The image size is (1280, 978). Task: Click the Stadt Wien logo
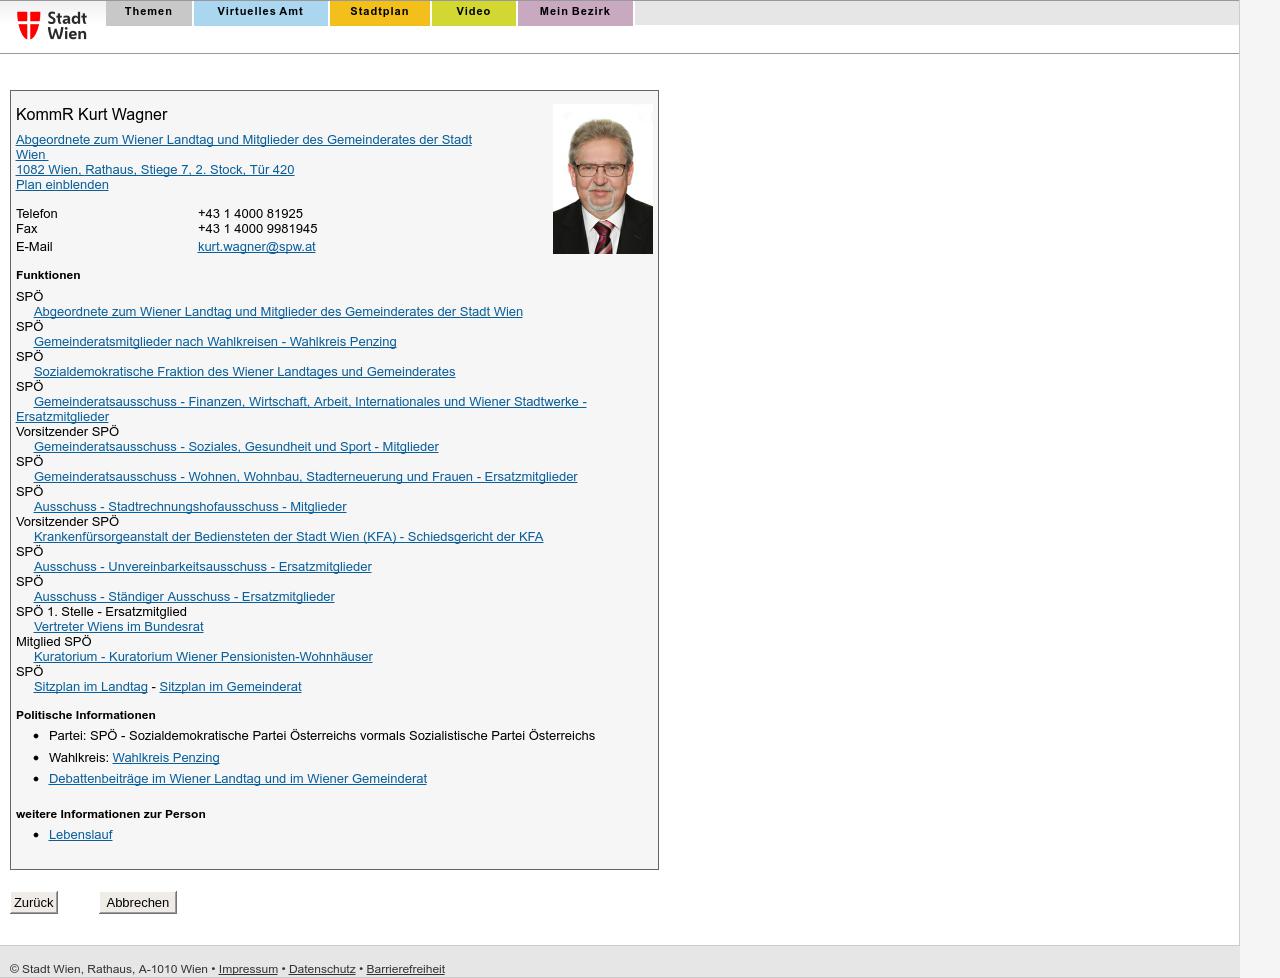coord(52,25)
